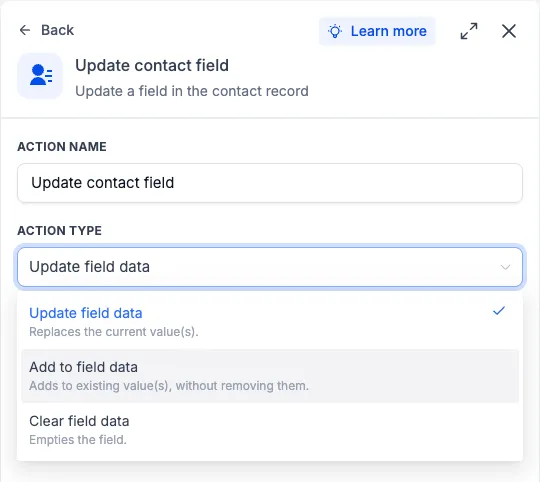Click the 'Replaces the current value(s).' description

point(114,332)
